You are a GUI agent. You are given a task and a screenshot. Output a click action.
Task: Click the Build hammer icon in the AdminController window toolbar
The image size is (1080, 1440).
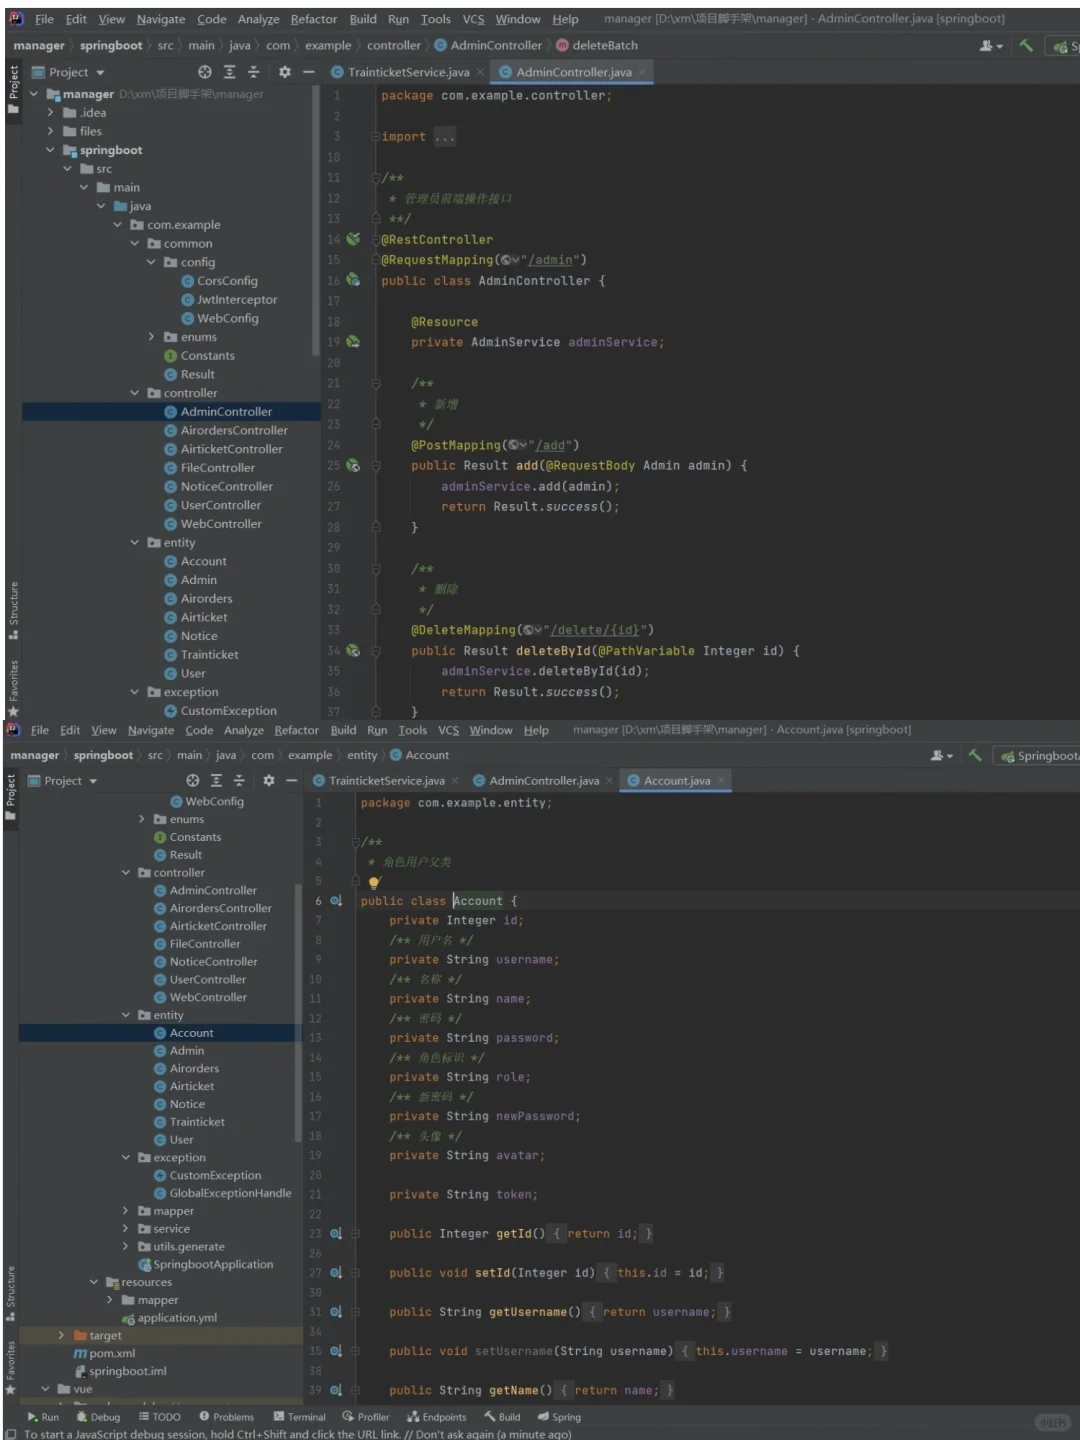(x=1026, y=45)
